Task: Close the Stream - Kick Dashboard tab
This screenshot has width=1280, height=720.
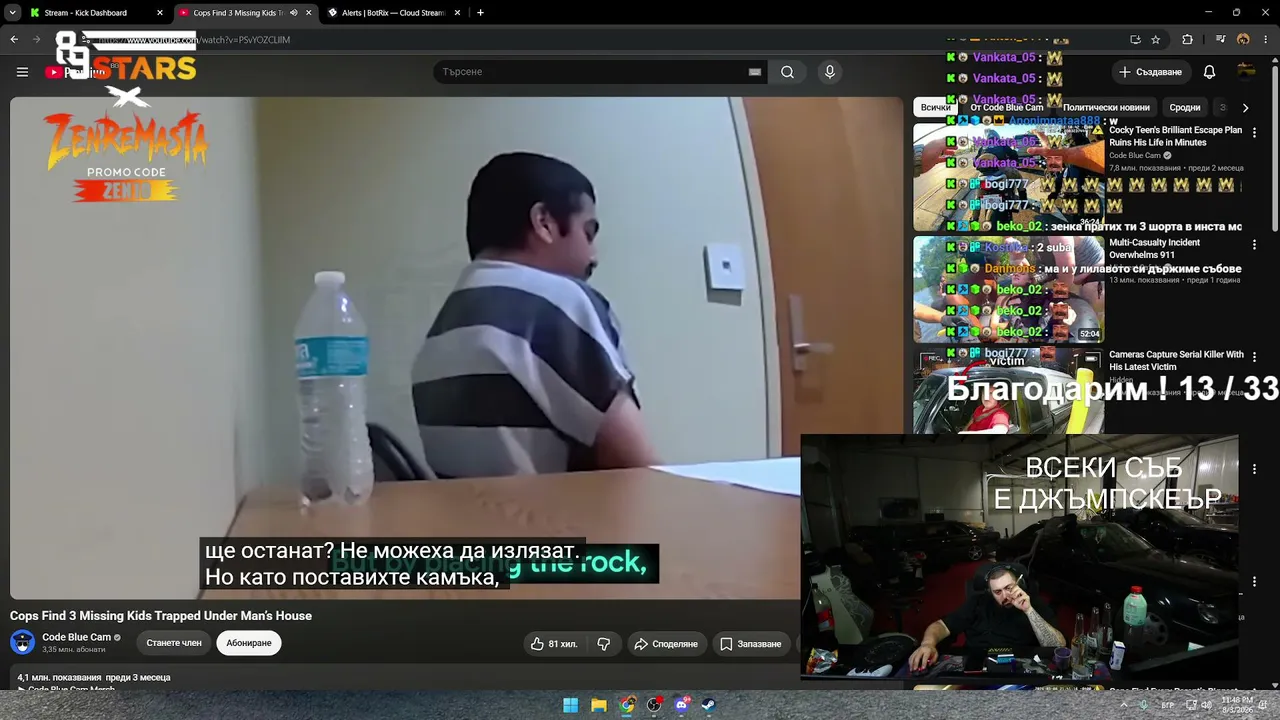Action: [x=159, y=13]
